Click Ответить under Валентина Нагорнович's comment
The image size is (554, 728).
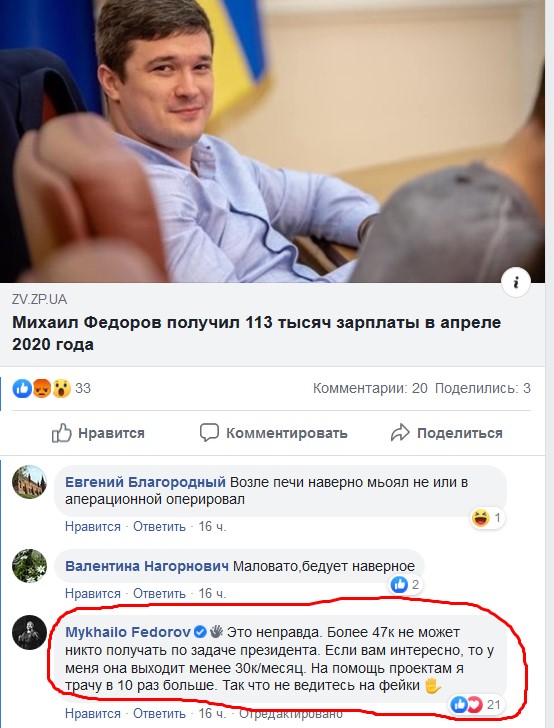pos(159,593)
